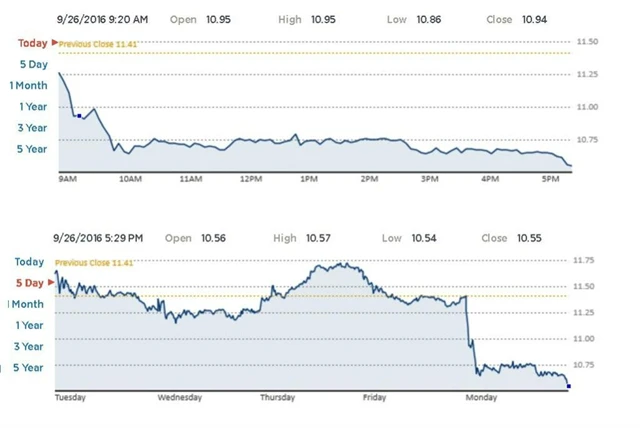Image resolution: width=640 pixels, height=428 pixels.
Task: Choose 1 Month range on the weekly chart
Action: pyautogui.click(x=27, y=303)
